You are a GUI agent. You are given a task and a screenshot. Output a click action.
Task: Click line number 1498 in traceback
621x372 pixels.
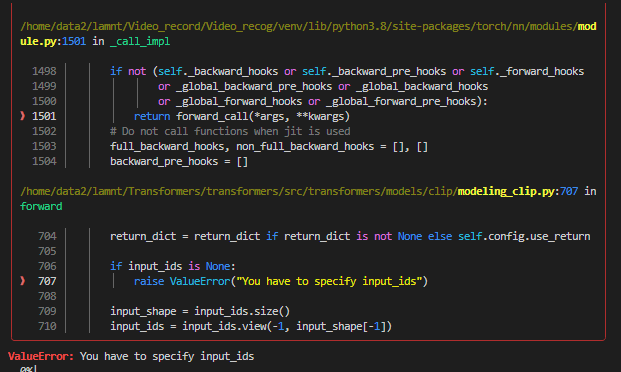pyautogui.click(x=44, y=71)
